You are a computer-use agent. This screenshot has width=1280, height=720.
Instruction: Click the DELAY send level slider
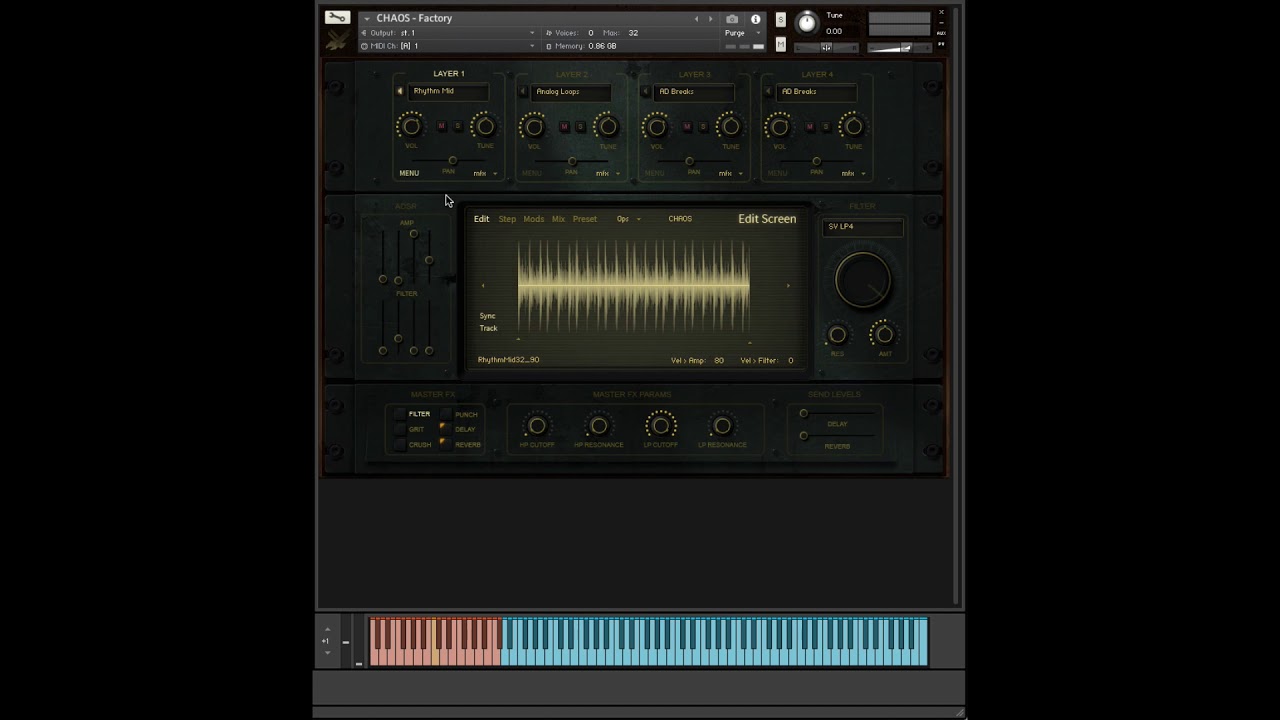coord(837,413)
